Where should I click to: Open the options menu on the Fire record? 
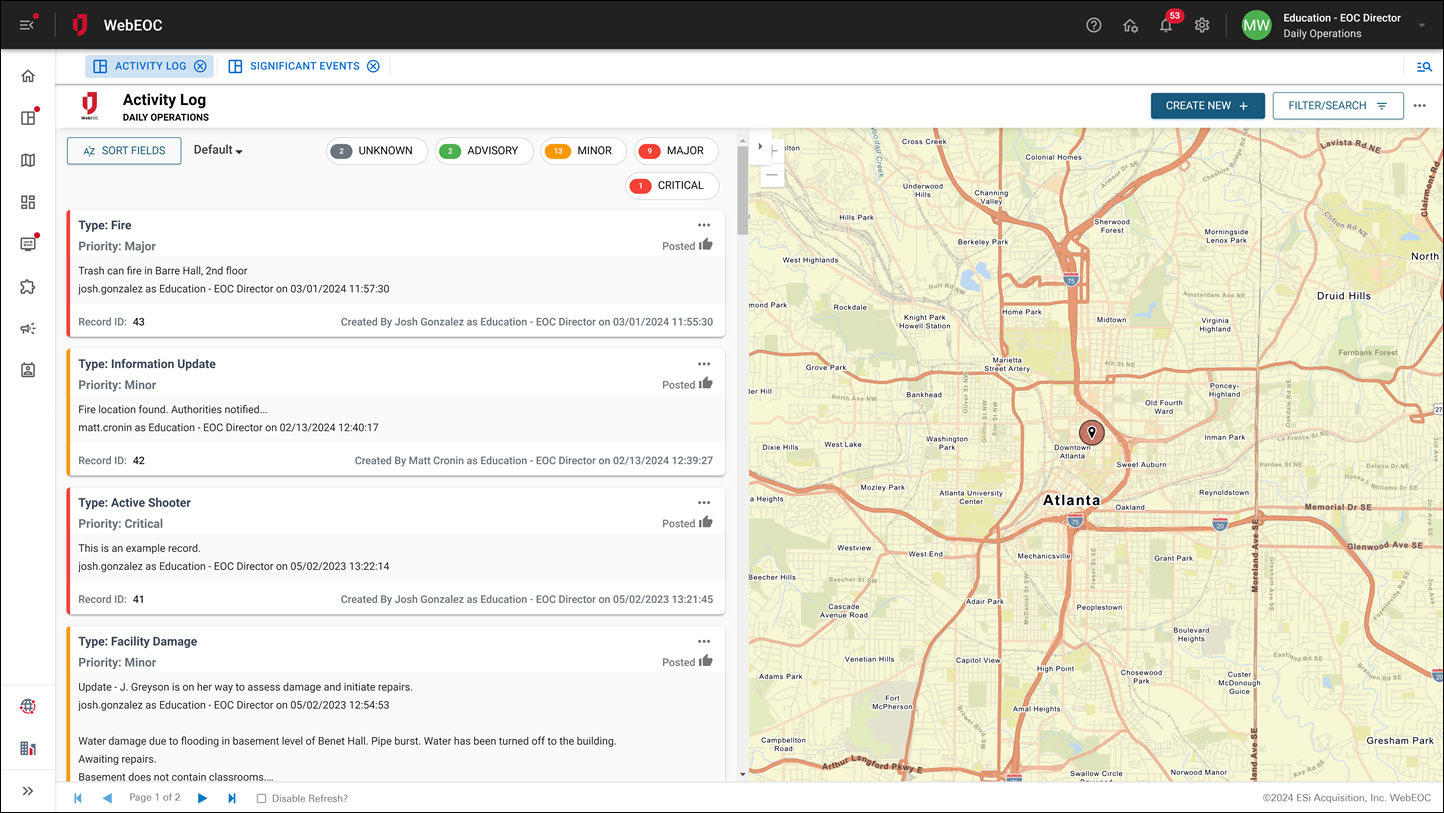[704, 224]
